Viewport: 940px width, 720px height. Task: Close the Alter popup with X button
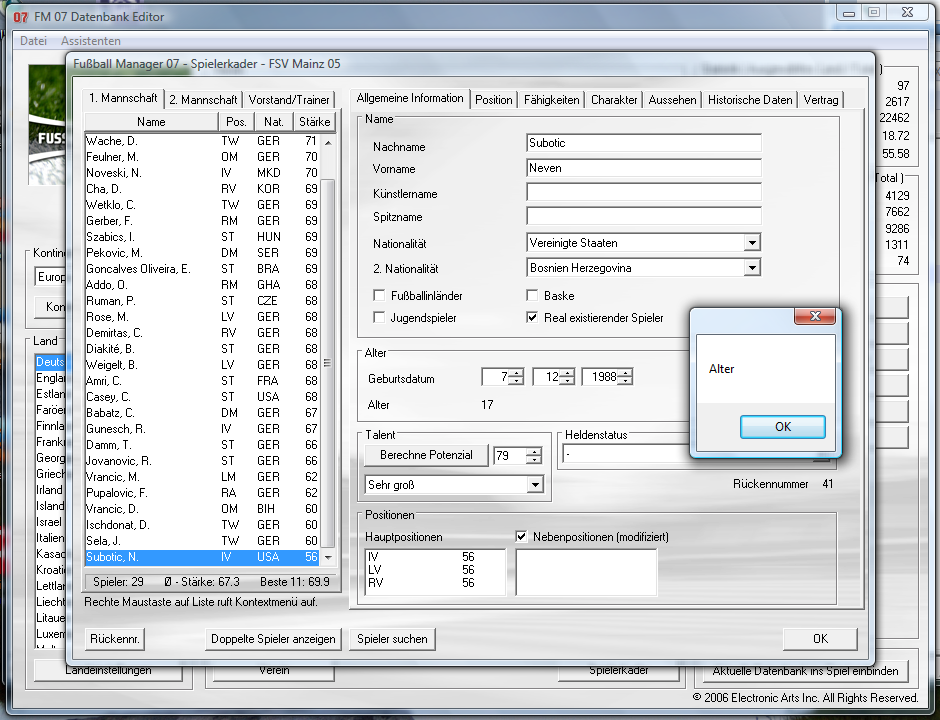pos(815,317)
